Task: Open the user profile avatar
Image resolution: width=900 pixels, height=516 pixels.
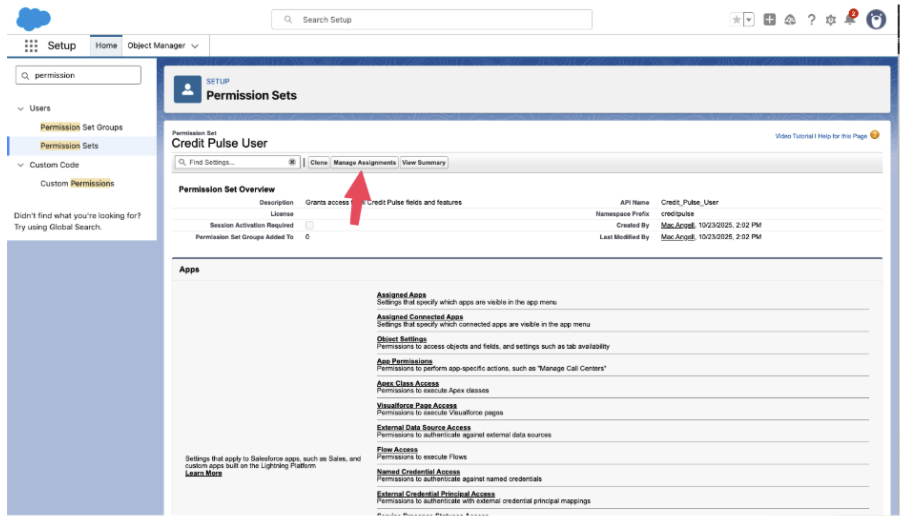Action: click(x=876, y=20)
